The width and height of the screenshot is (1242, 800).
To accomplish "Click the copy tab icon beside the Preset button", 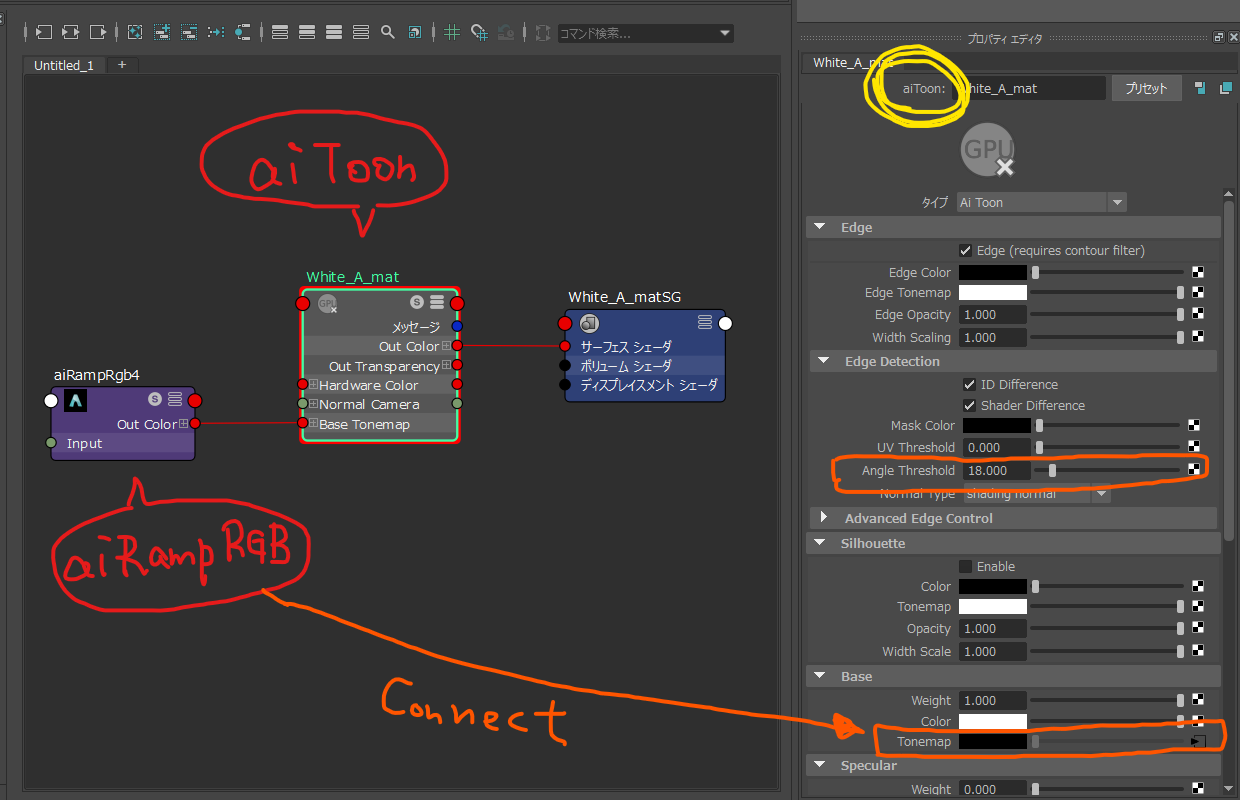I will tap(1225, 88).
